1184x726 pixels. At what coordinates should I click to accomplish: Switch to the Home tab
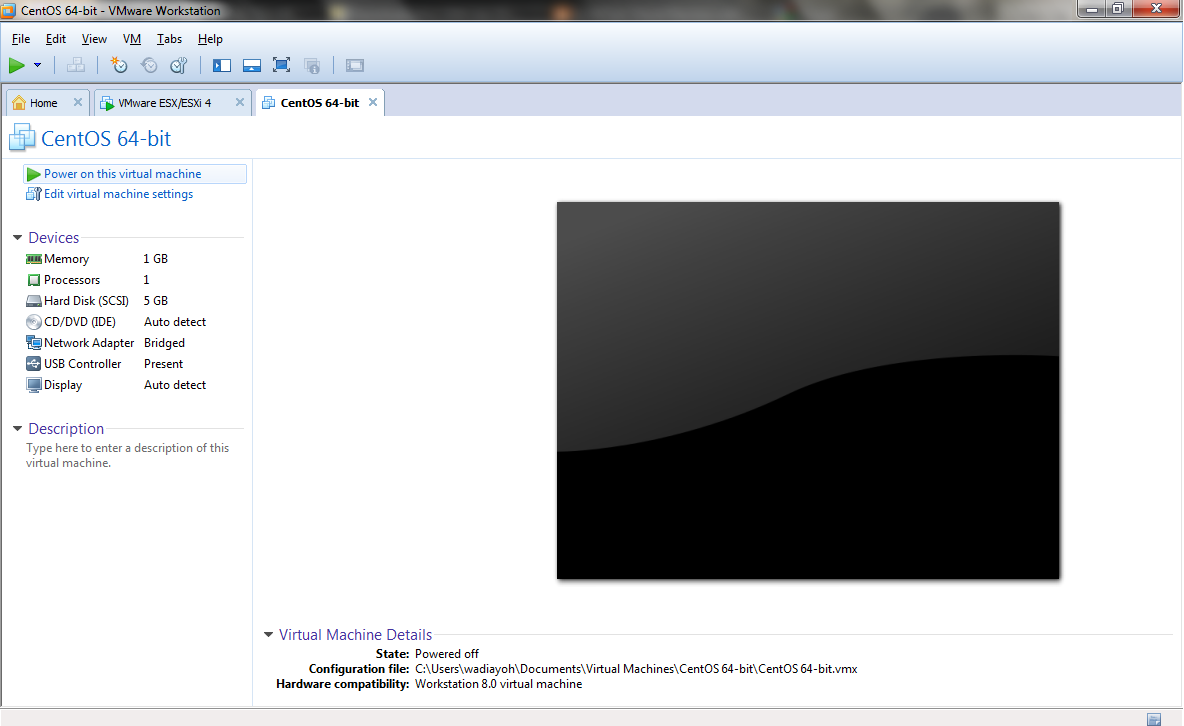pos(43,103)
